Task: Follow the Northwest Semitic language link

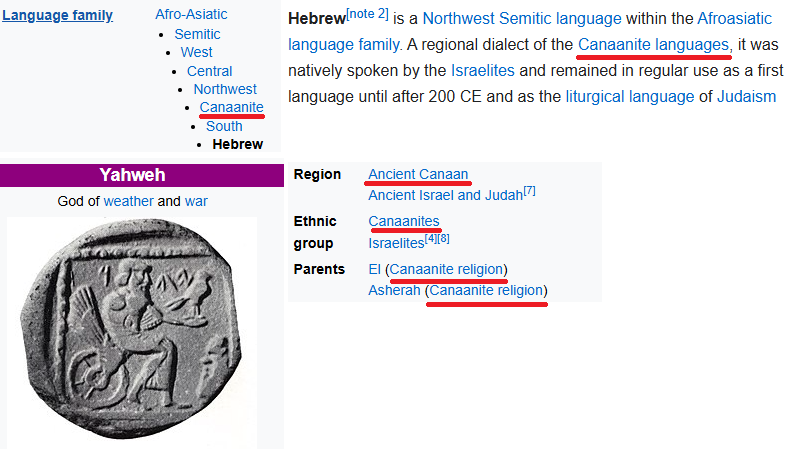Action: [x=522, y=19]
